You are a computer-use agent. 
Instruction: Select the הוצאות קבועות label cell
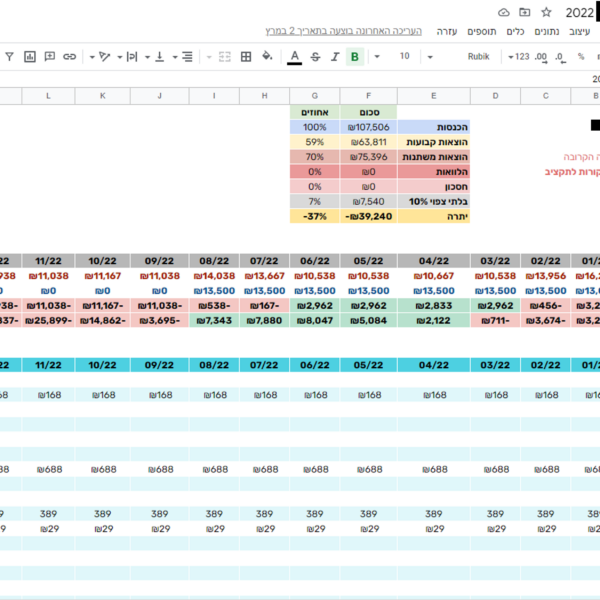click(434, 142)
